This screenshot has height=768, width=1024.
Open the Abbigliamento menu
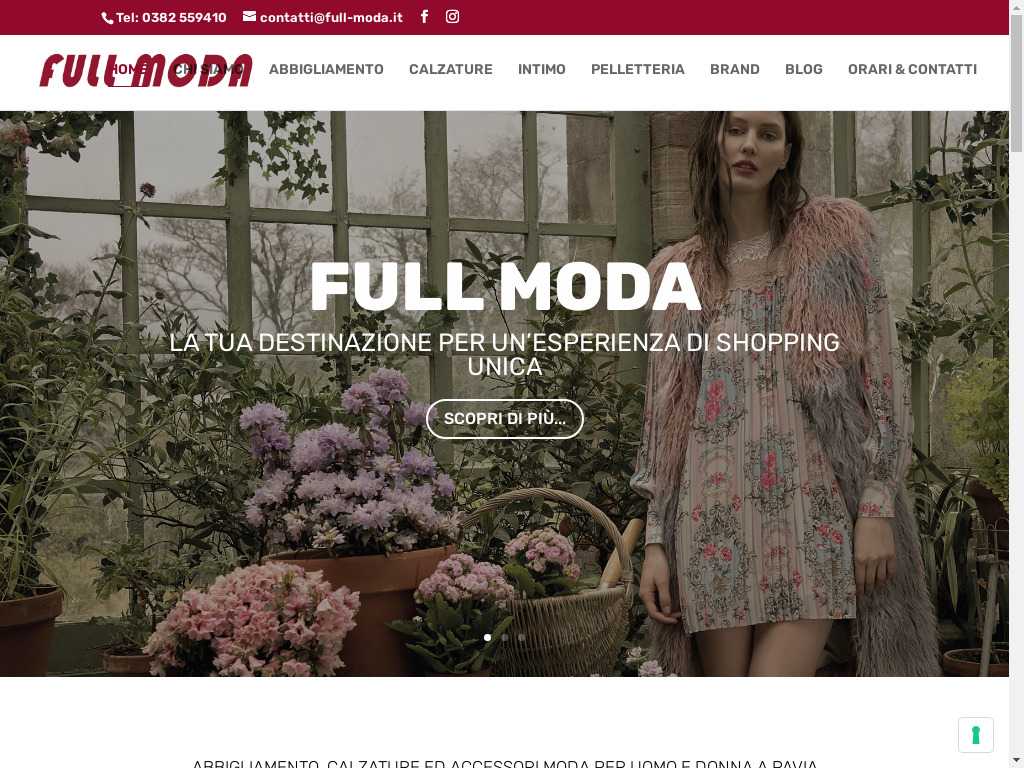pos(326,69)
